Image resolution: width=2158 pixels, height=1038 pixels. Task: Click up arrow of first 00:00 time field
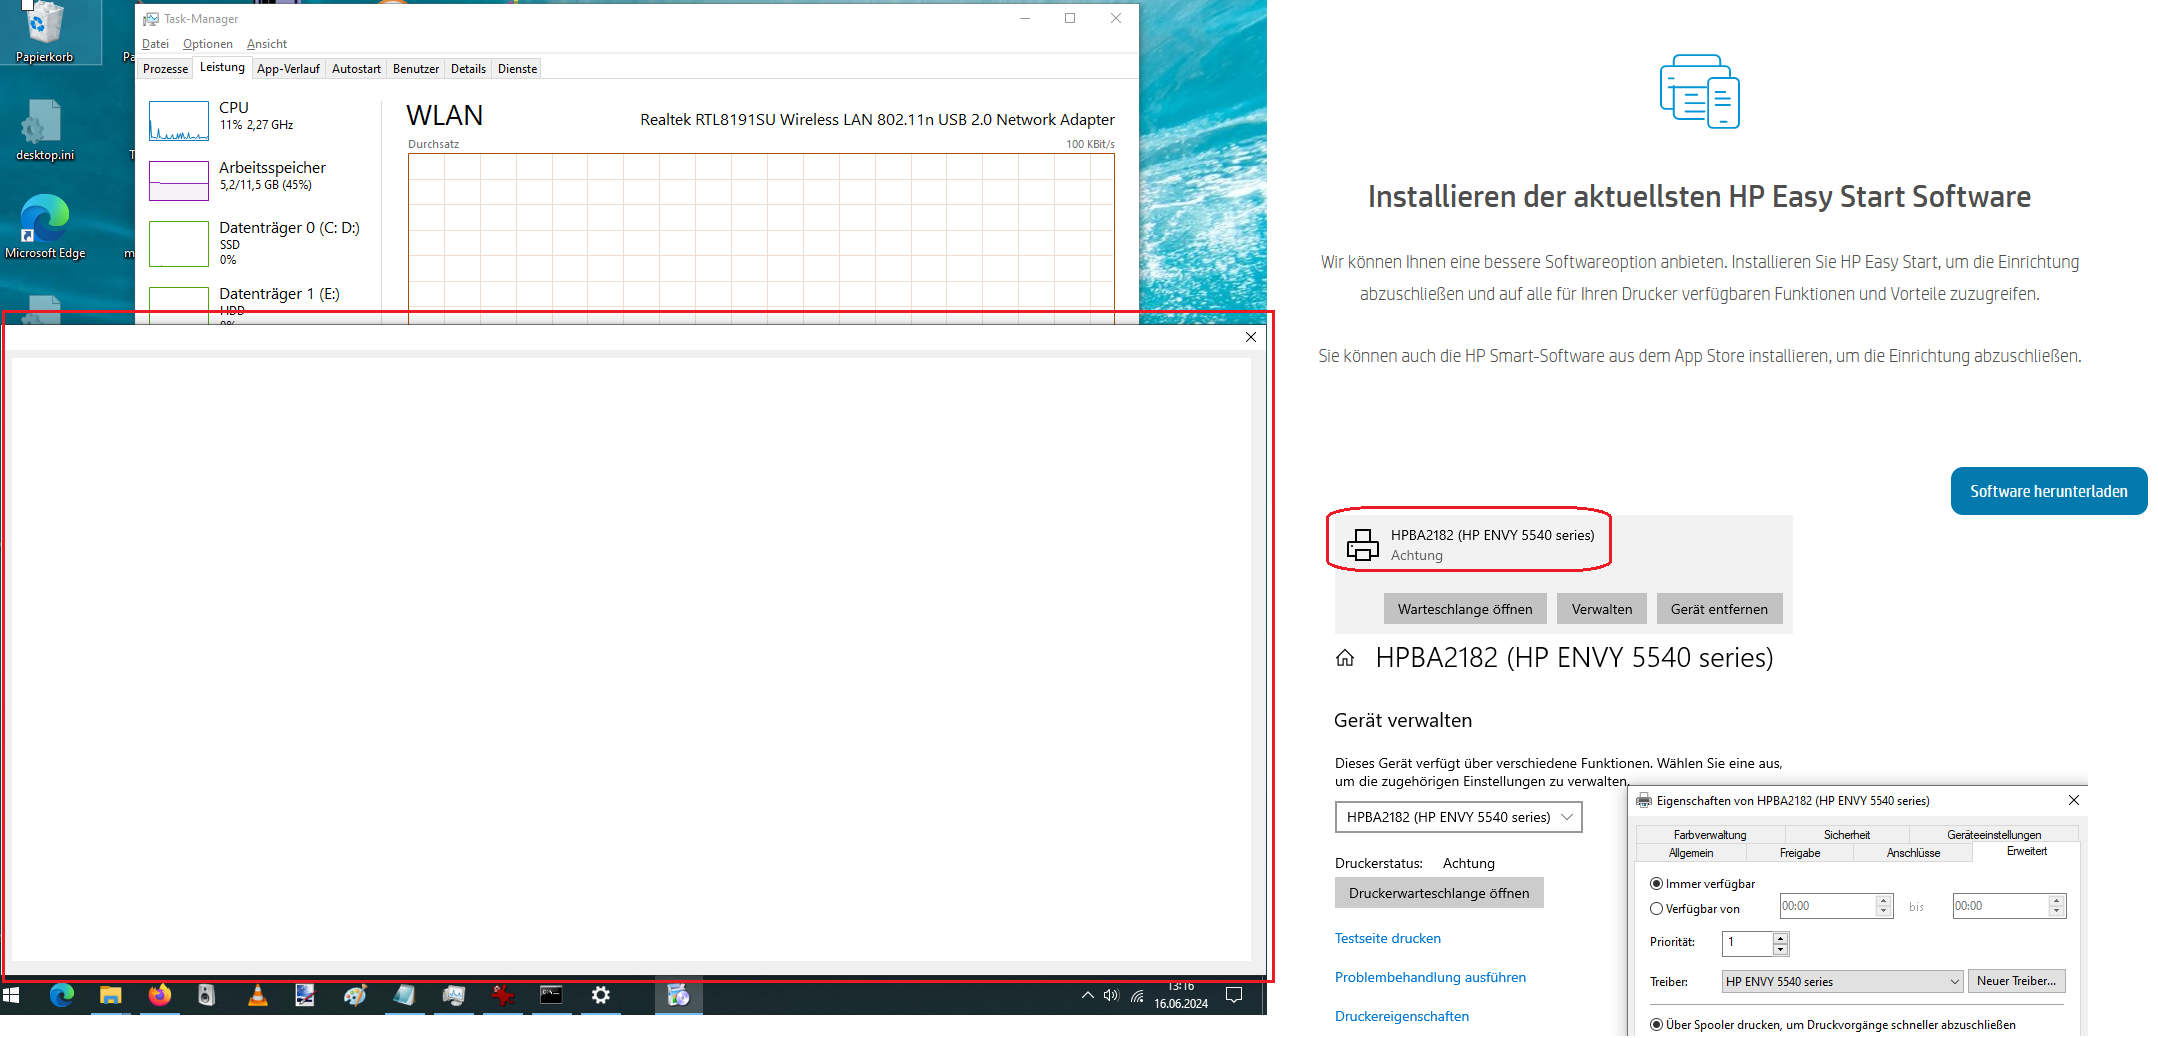tap(1884, 901)
